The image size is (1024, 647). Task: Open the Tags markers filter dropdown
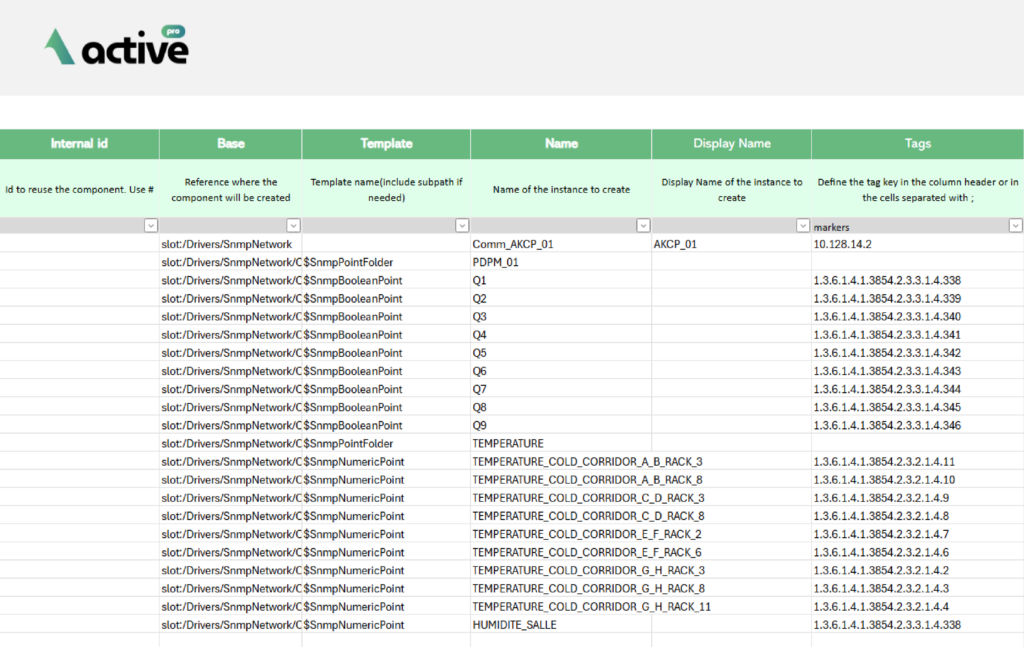(x=1015, y=226)
